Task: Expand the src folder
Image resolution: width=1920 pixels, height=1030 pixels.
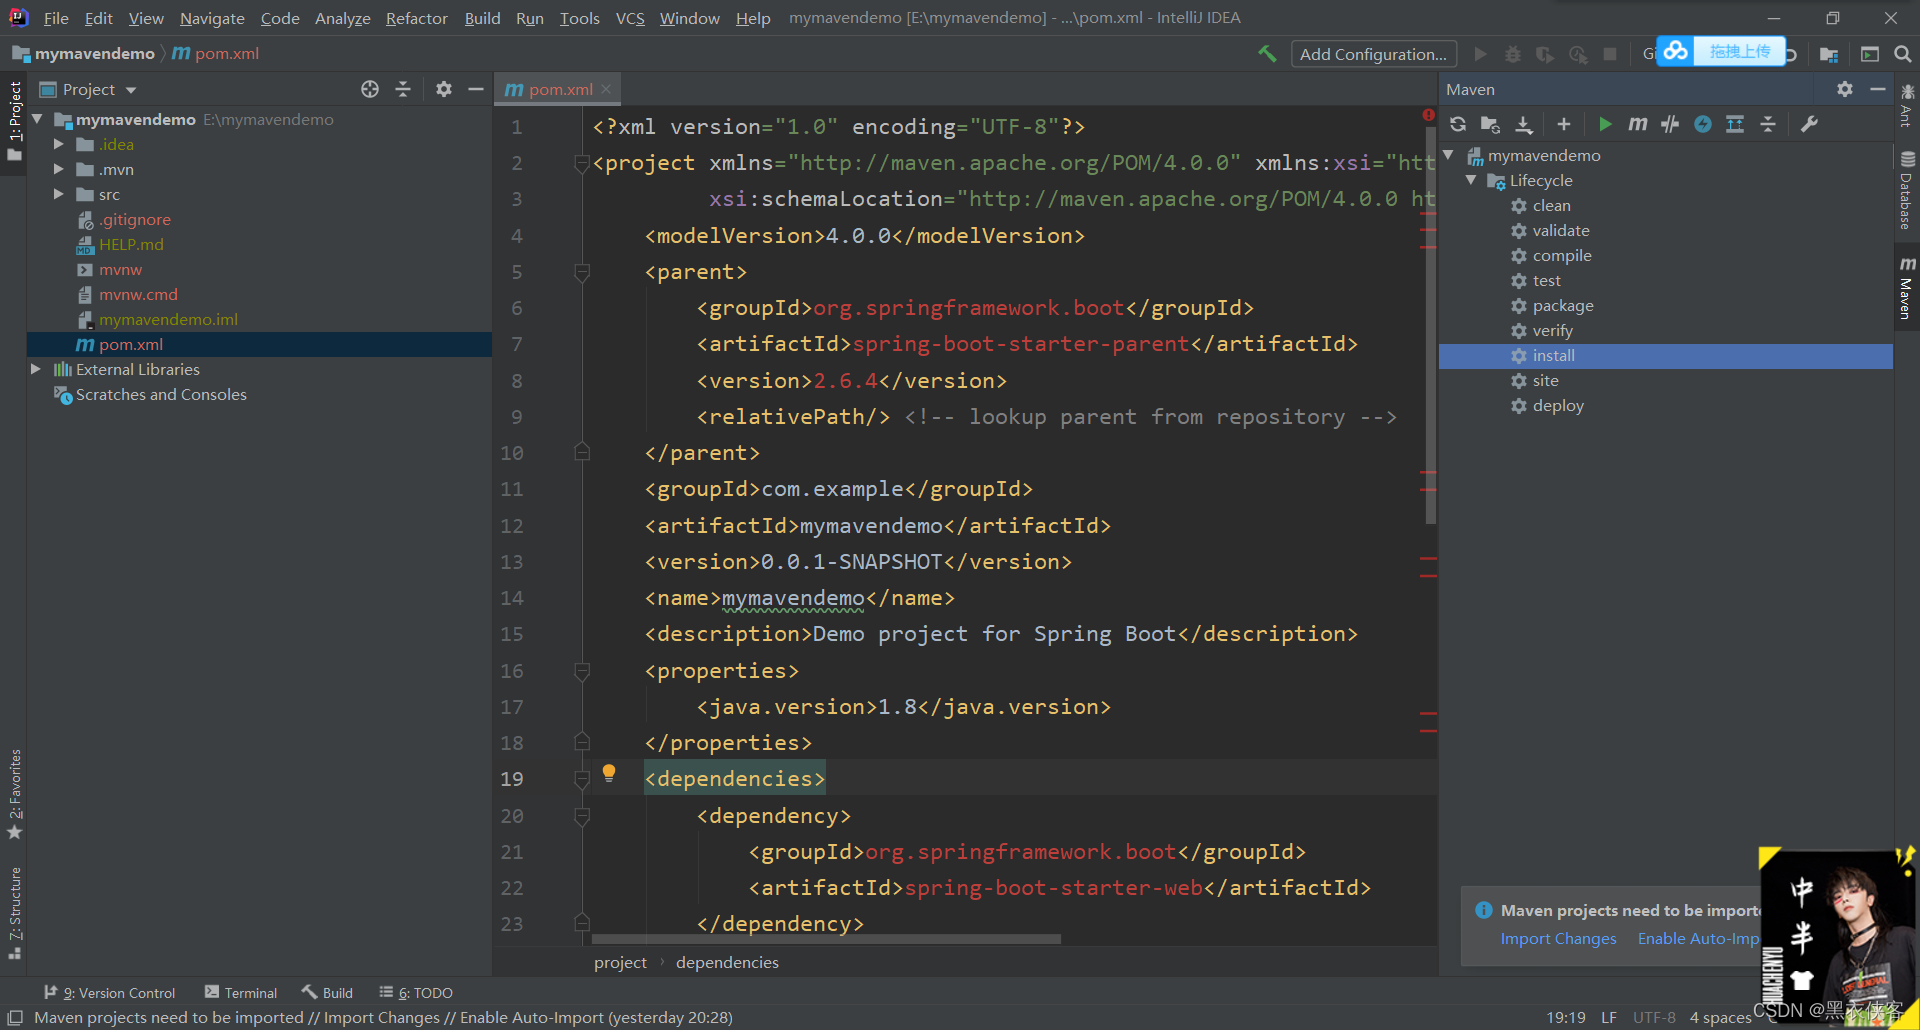Action: 59,194
